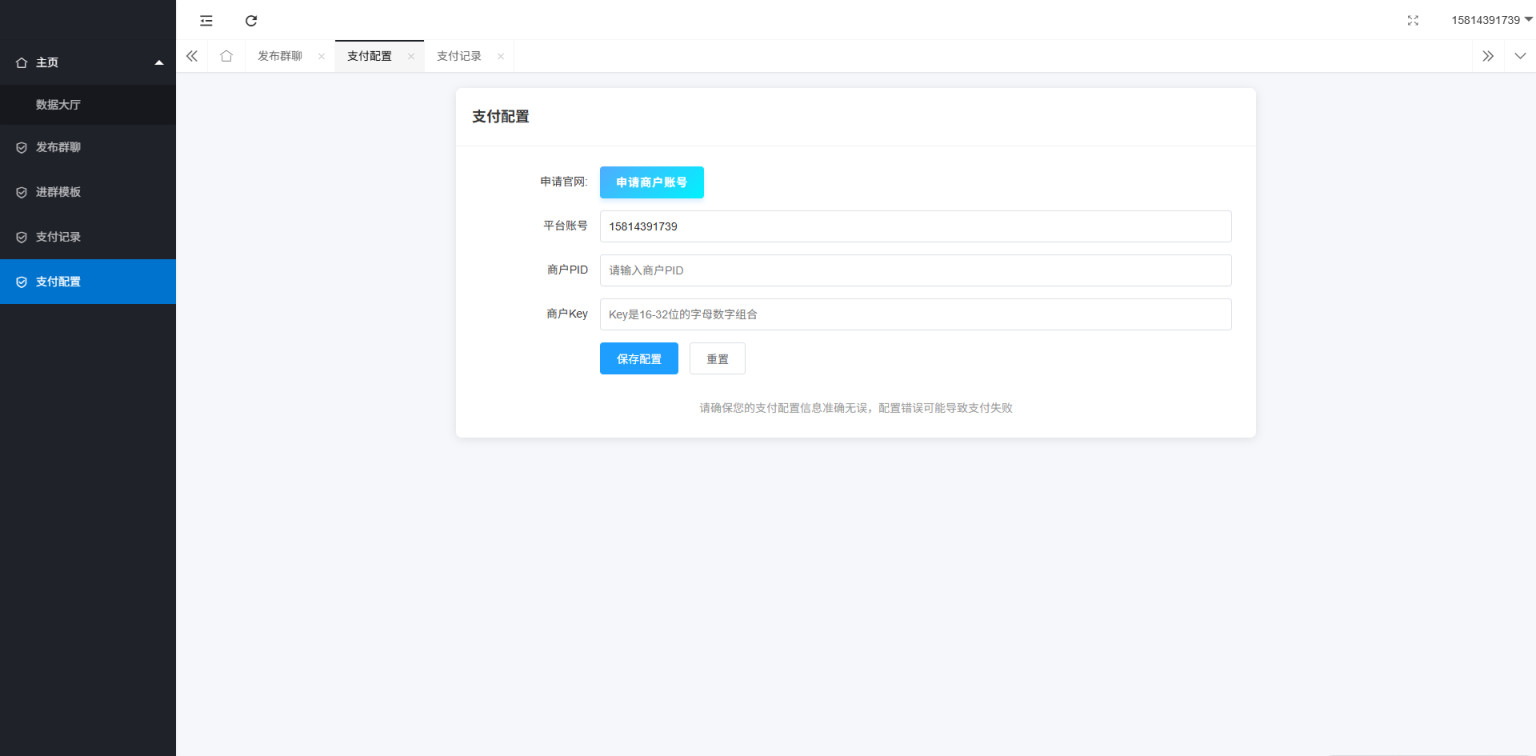Screen dimensions: 1536x756
Task: Close the 发布群聊 tab
Action: tap(321, 57)
